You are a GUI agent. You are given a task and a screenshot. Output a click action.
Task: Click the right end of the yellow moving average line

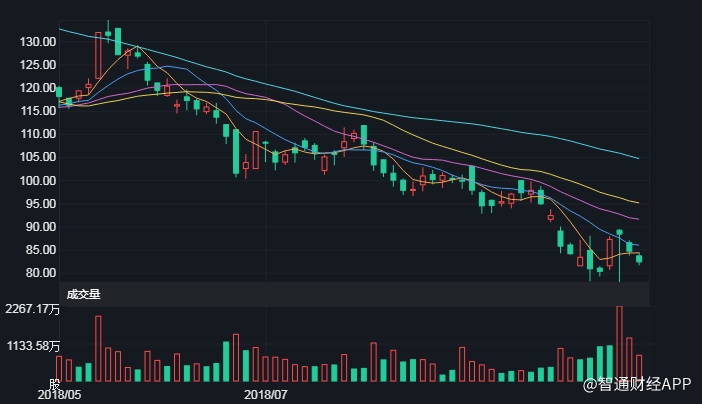point(637,202)
